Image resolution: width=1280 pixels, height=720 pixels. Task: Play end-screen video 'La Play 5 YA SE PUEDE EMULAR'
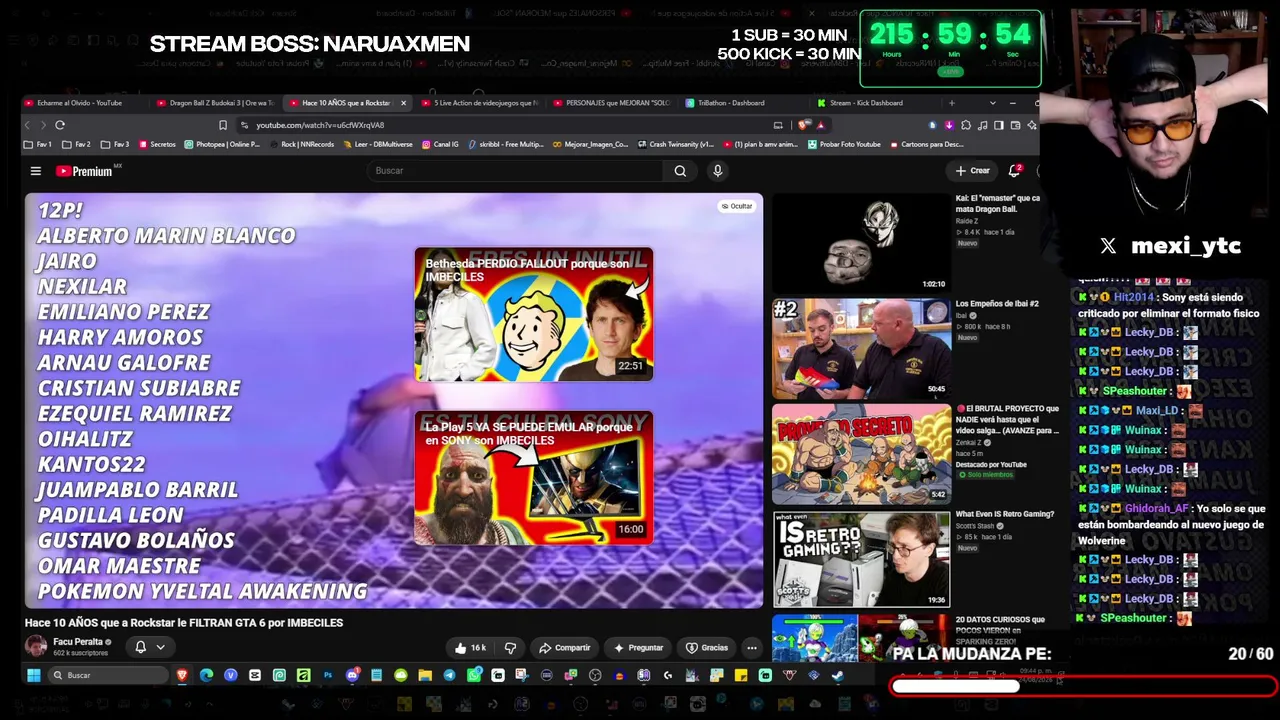pos(534,478)
